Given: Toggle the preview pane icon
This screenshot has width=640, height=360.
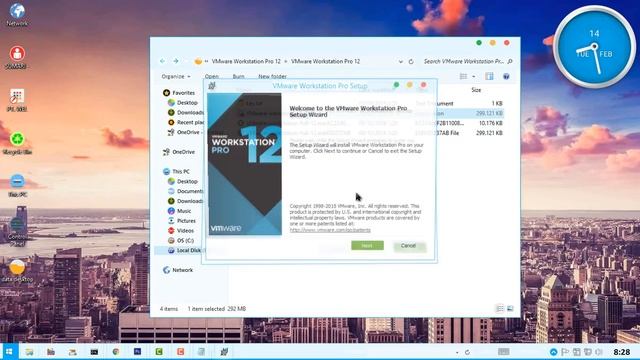Looking at the screenshot, I should click(x=489, y=76).
